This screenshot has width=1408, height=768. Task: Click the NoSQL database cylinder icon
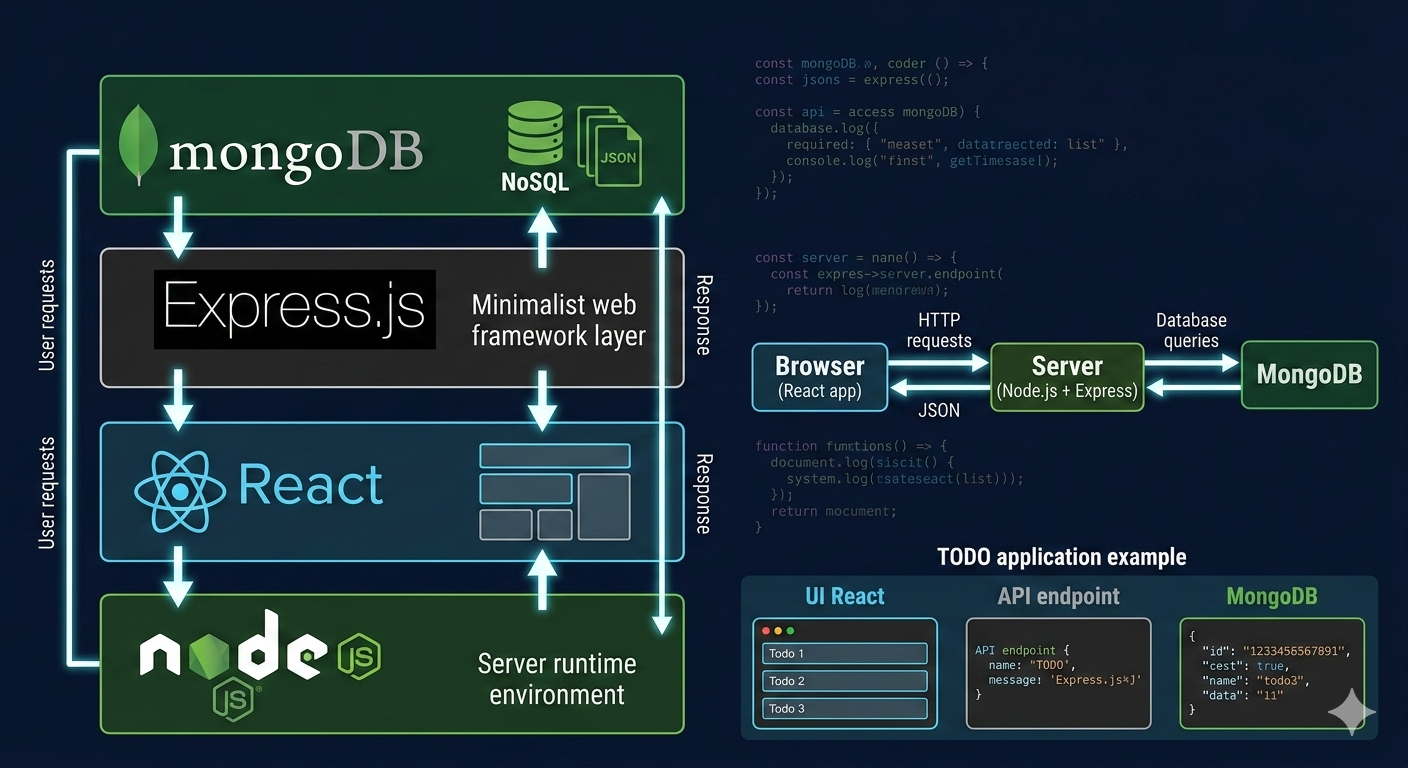(x=535, y=137)
